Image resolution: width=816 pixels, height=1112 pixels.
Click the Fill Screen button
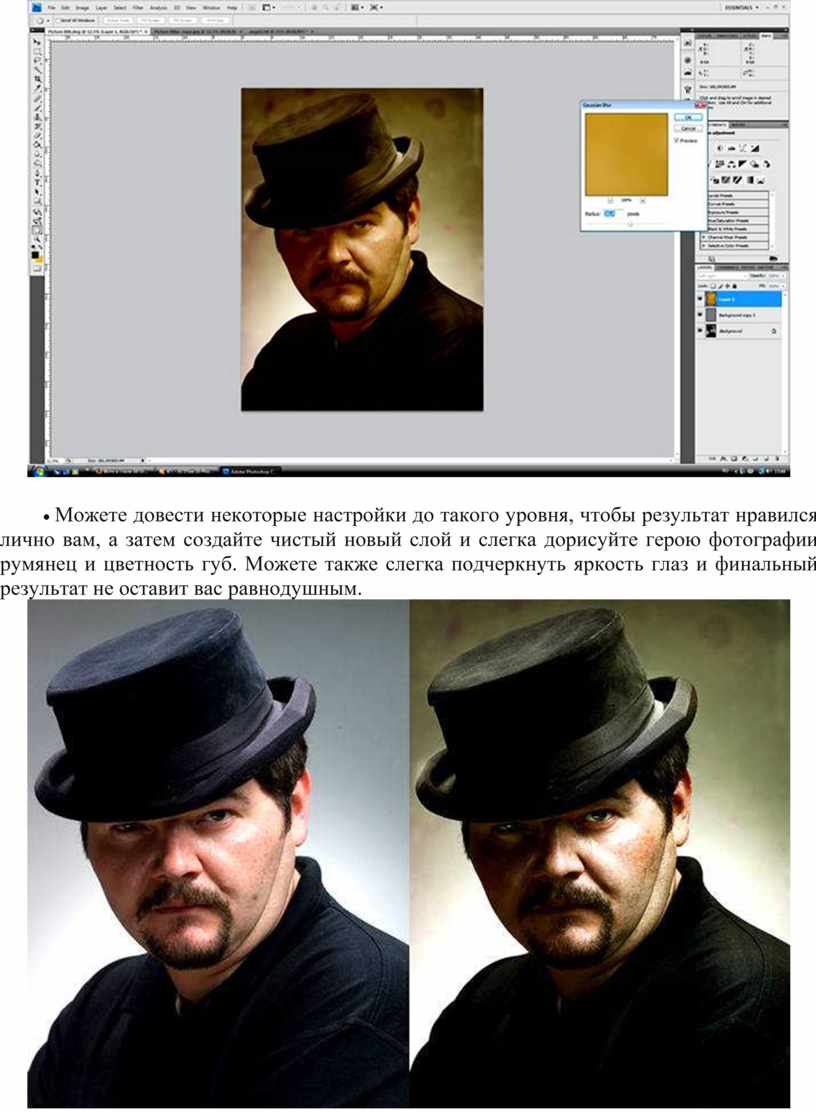(x=182, y=21)
